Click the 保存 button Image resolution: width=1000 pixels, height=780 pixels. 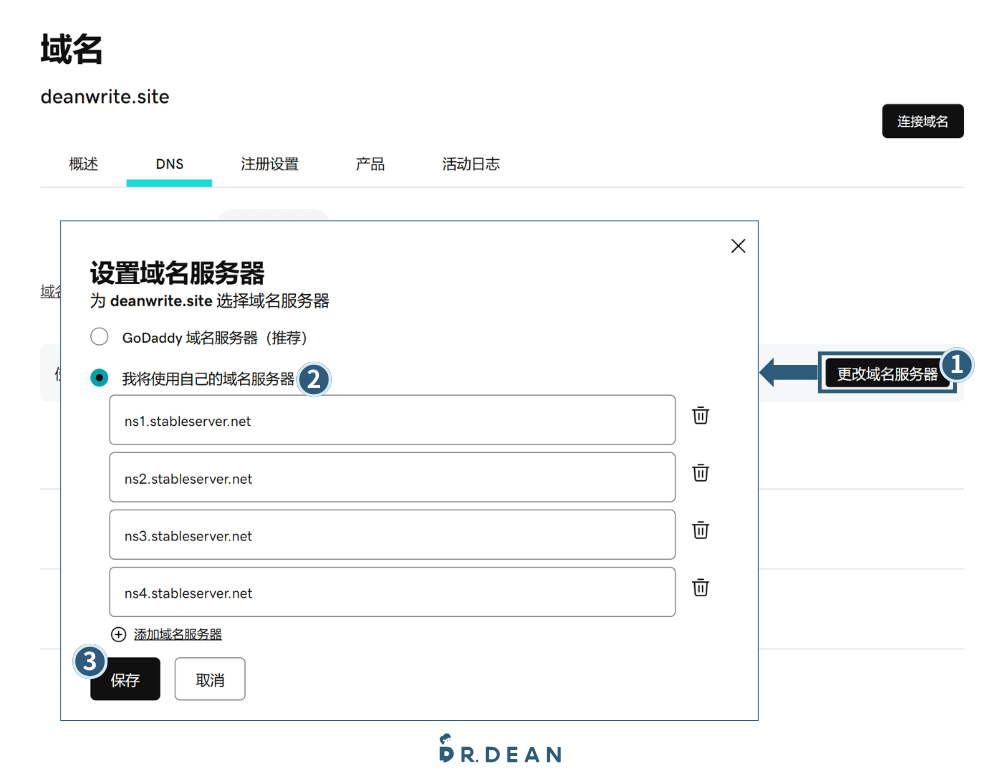point(124,679)
